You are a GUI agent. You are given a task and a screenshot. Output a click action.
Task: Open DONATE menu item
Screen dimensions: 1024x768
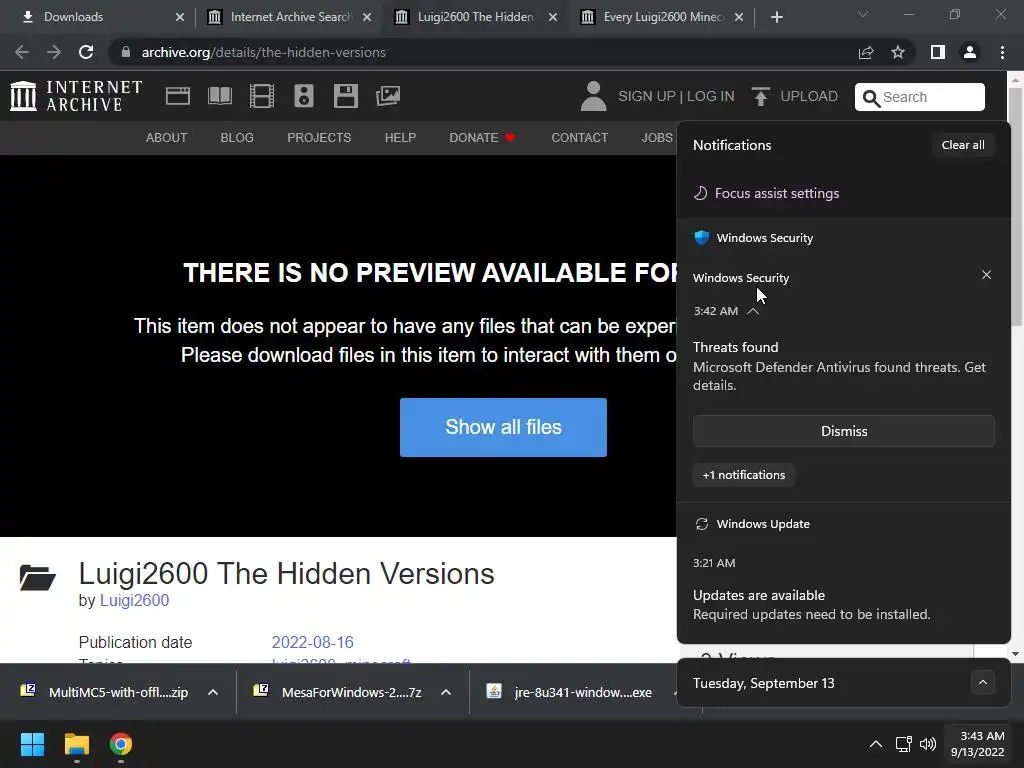point(482,138)
